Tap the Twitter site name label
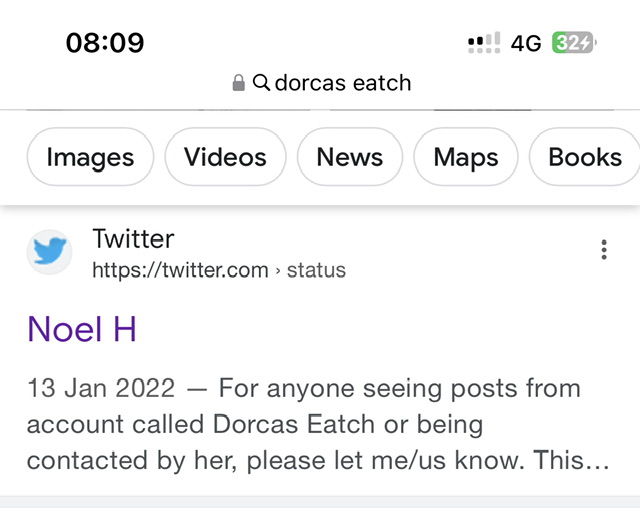Image resolution: width=640 pixels, height=508 pixels. 133,239
